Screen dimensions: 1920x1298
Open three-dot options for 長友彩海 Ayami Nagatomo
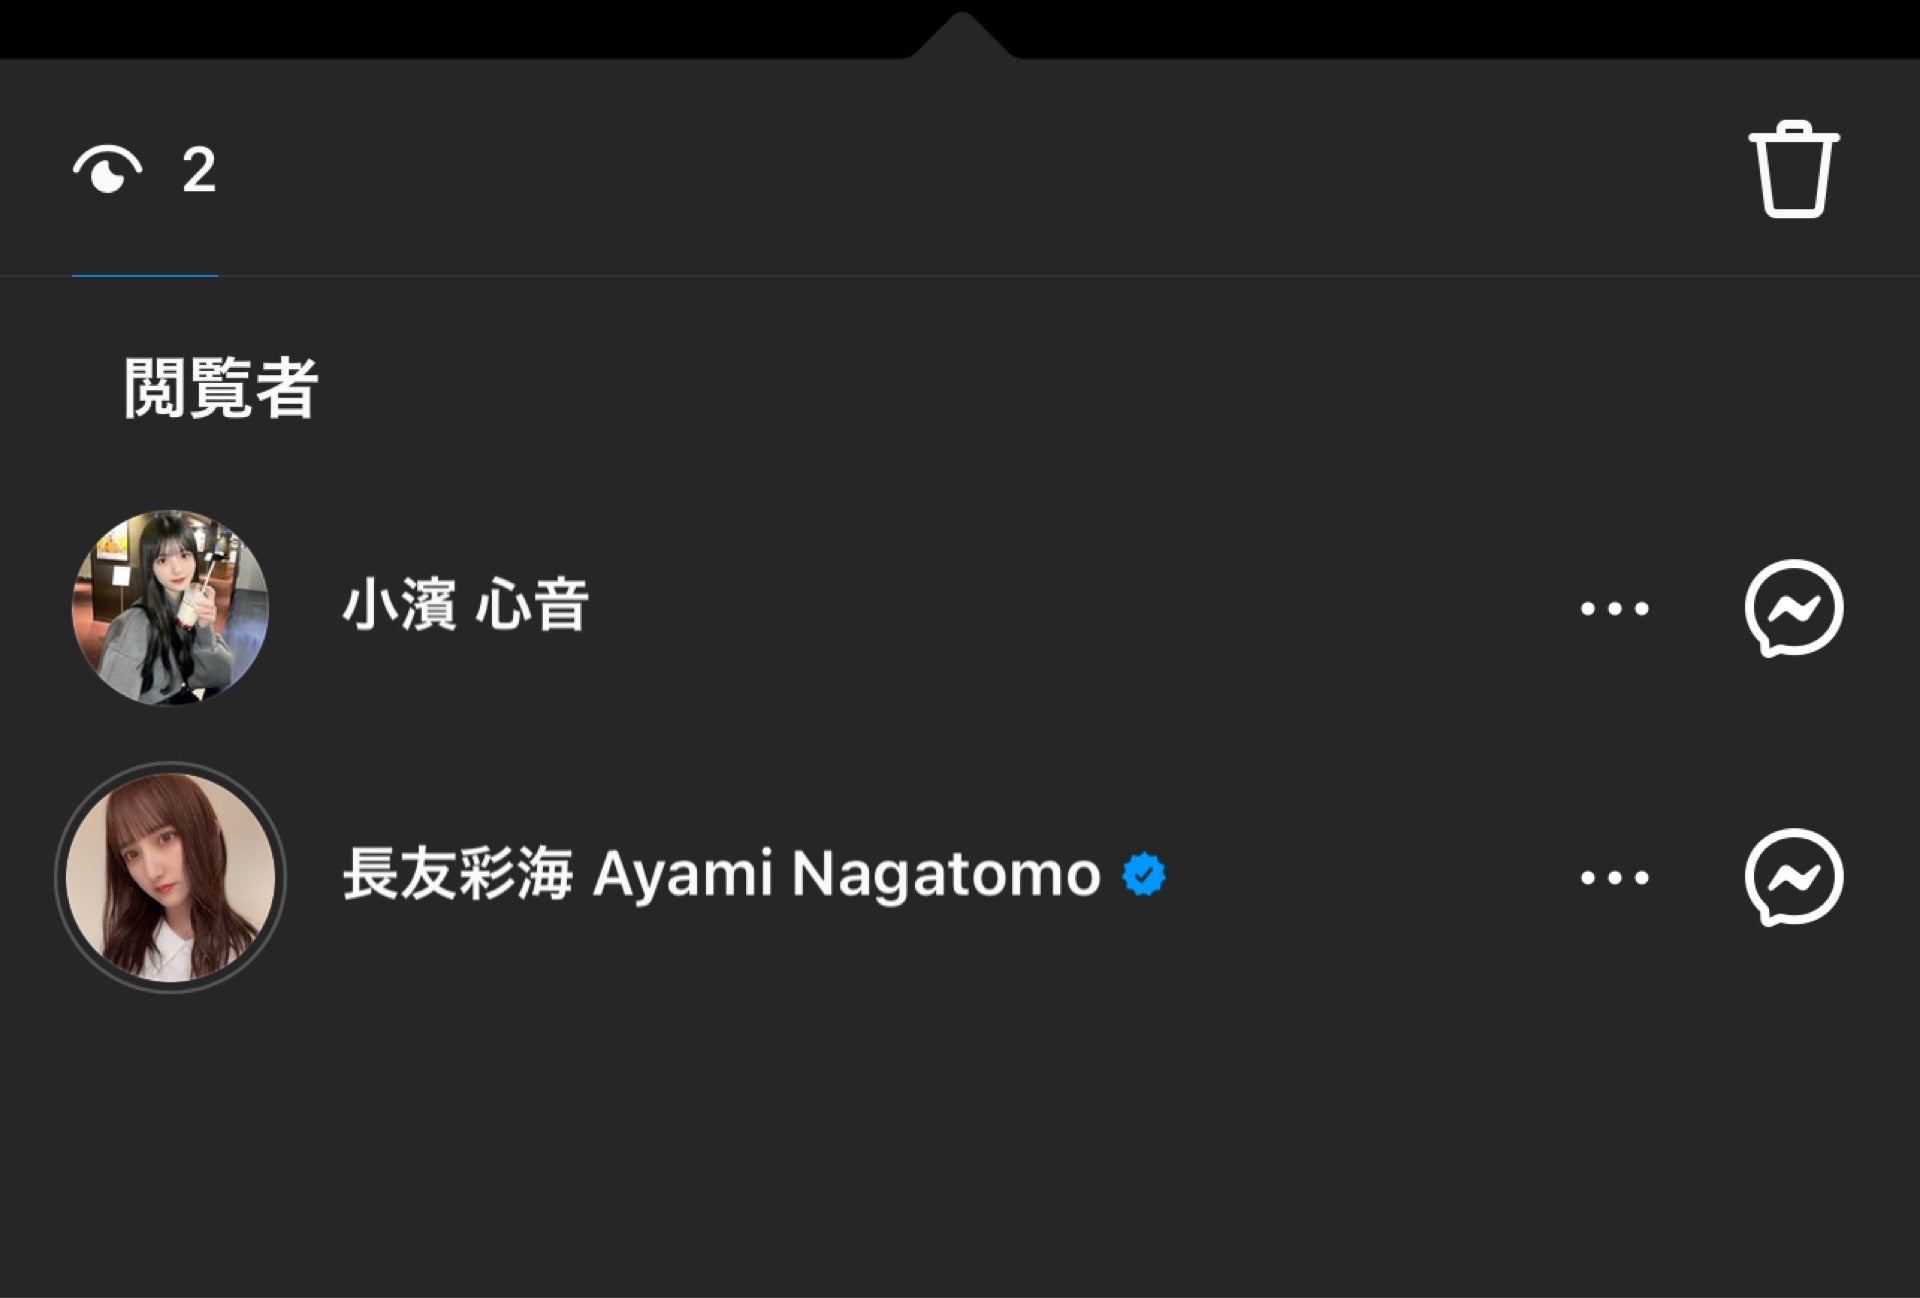coord(1614,877)
